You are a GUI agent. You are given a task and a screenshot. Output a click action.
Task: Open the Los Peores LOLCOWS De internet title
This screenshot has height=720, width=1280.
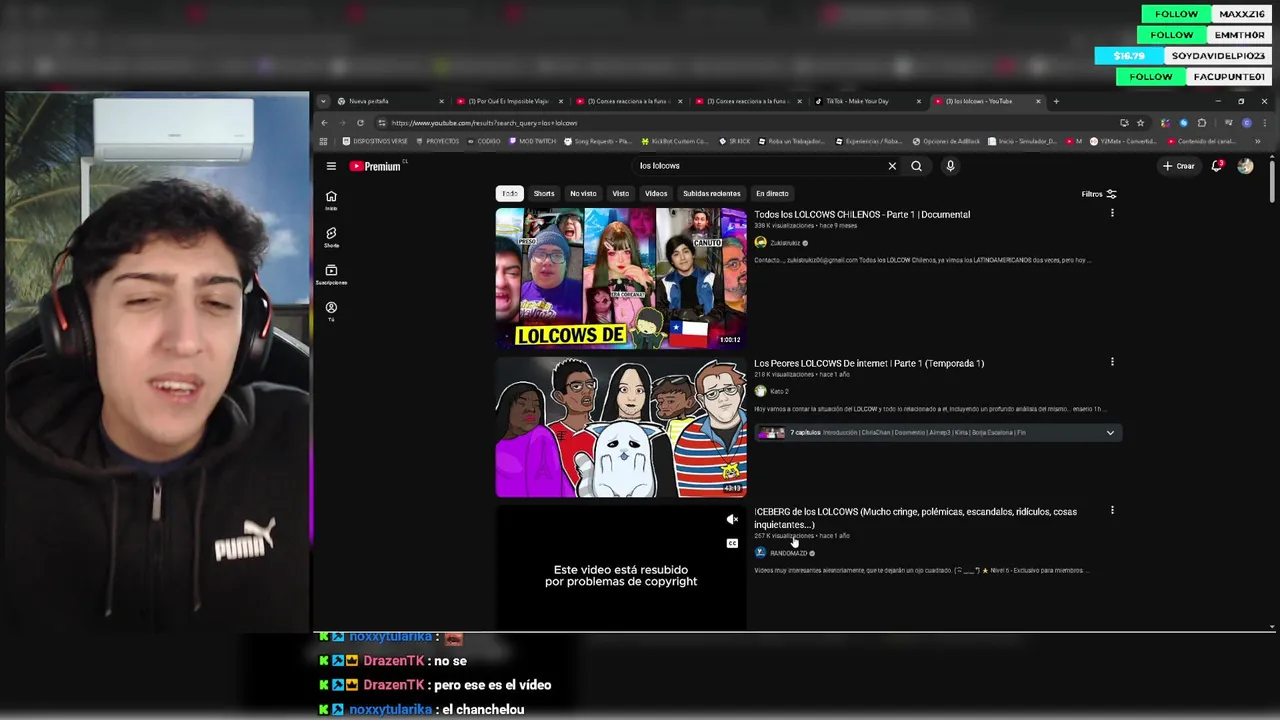point(869,363)
